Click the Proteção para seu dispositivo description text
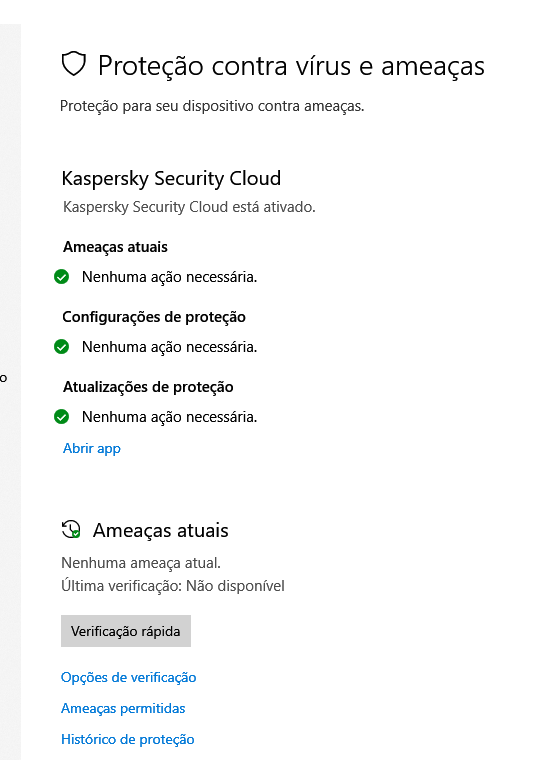The height and width of the screenshot is (760, 546). (212, 106)
